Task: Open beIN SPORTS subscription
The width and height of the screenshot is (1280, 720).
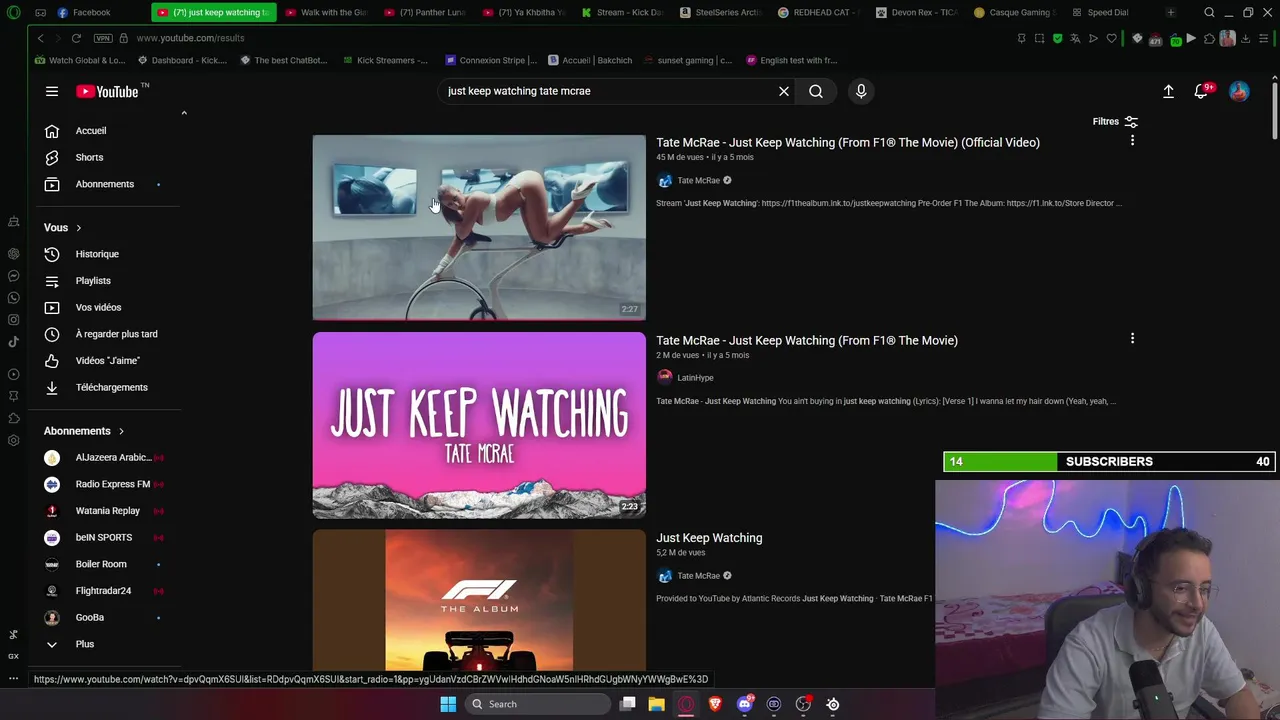Action: click(x=105, y=538)
